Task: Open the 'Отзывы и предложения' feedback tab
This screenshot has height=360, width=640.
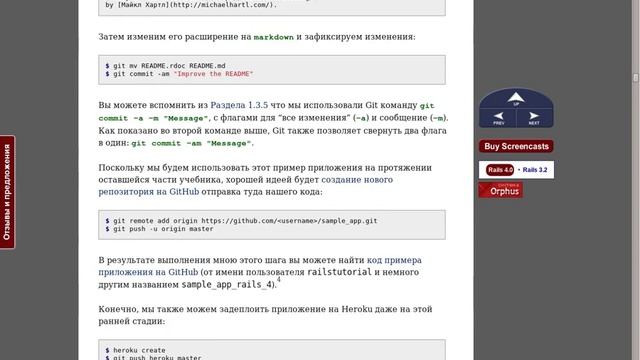Action: click(x=7, y=192)
